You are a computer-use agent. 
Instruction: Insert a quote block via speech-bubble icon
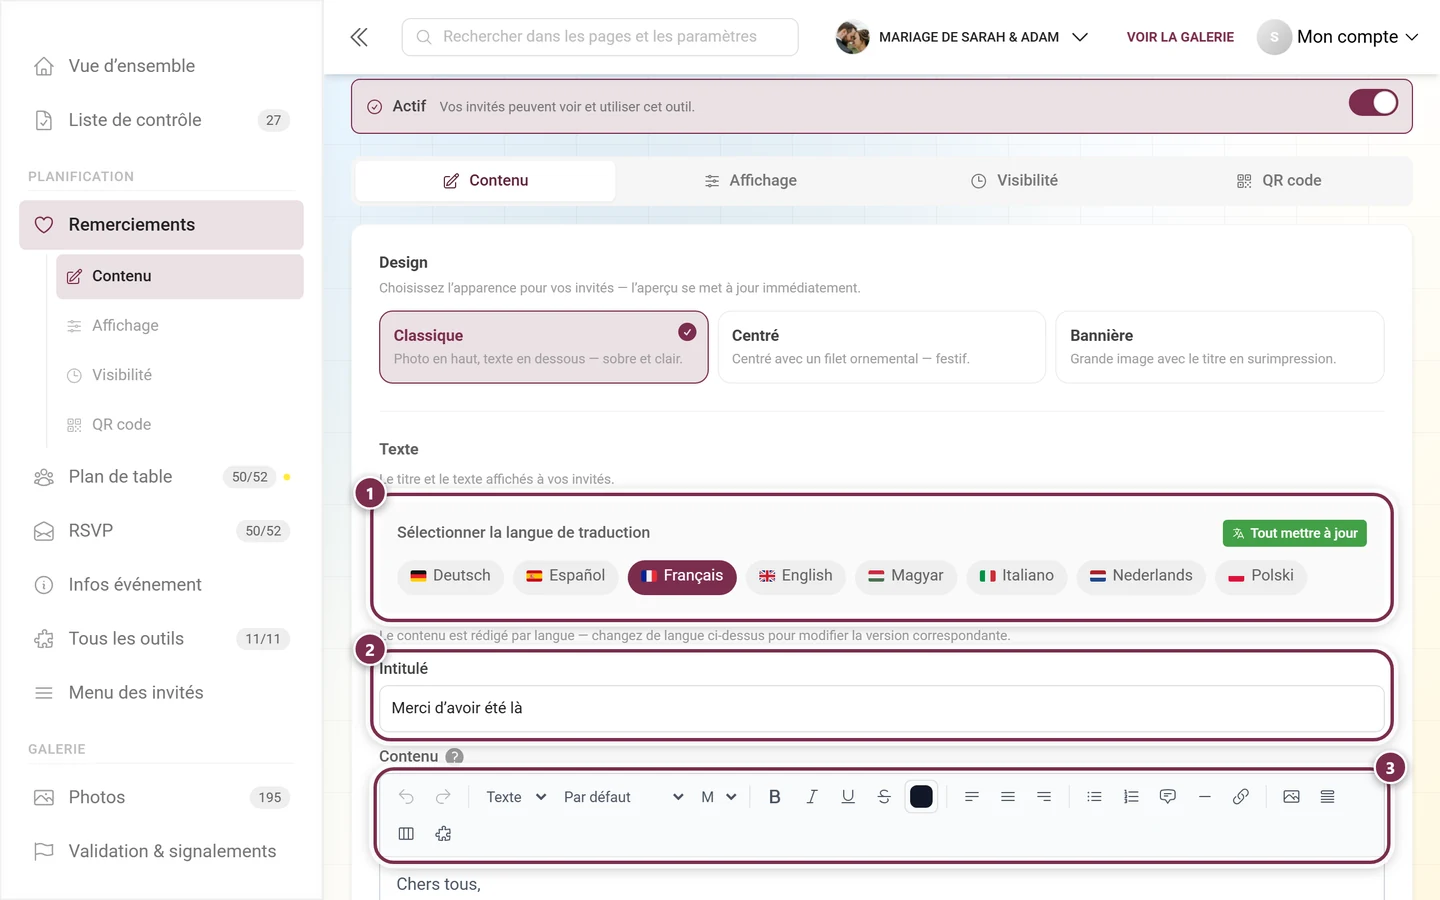click(1167, 797)
